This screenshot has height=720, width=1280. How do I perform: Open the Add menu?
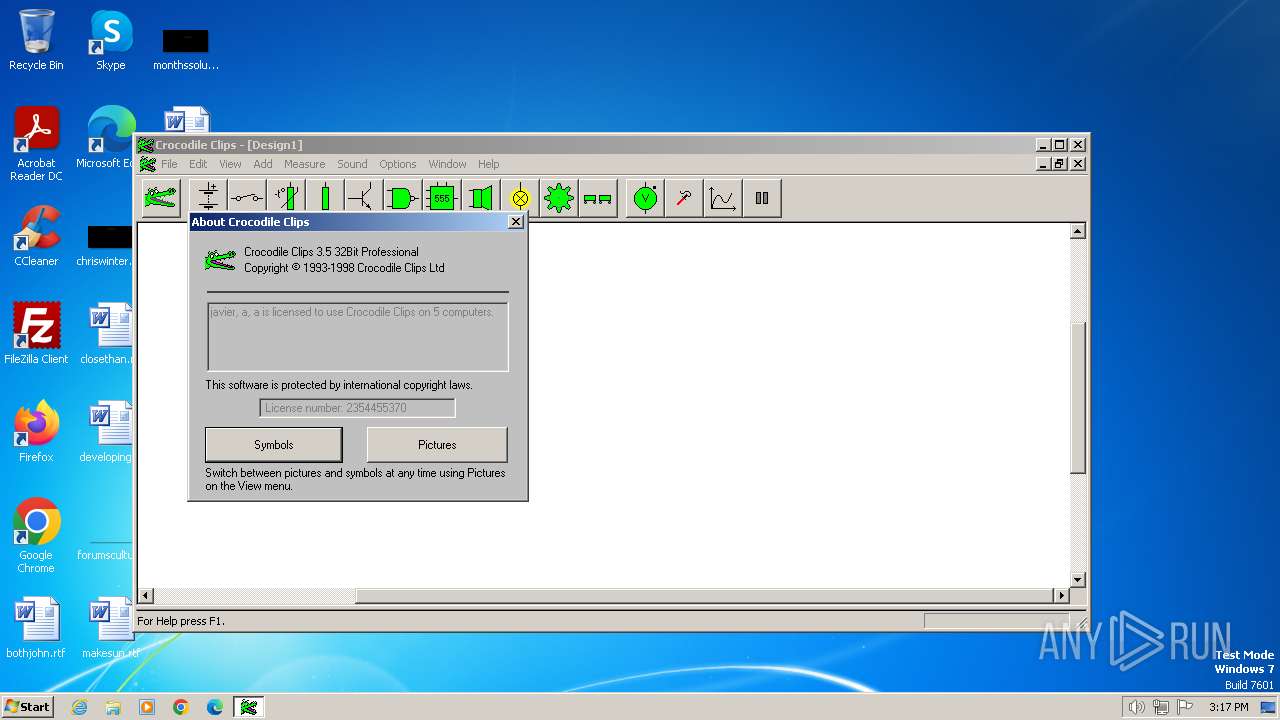[x=263, y=164]
